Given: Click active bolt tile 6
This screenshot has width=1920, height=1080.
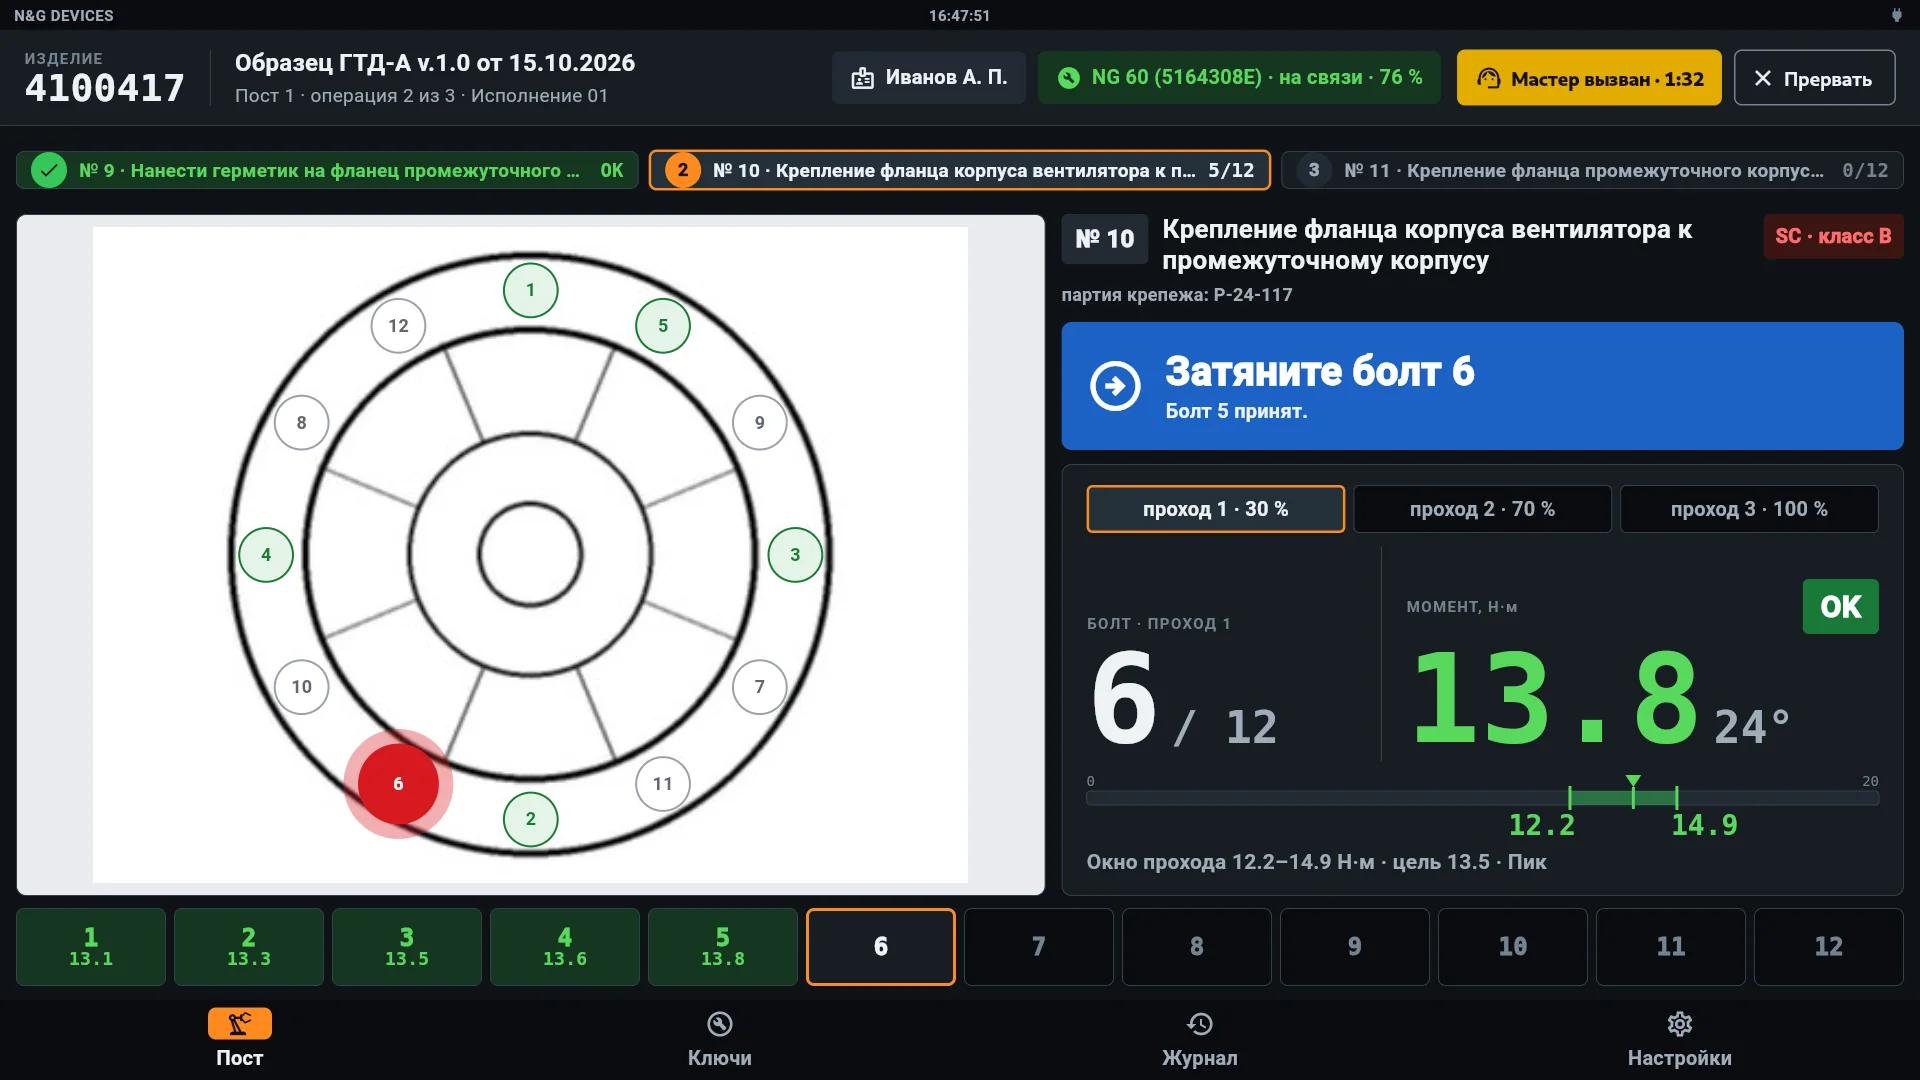Looking at the screenshot, I should [881, 947].
